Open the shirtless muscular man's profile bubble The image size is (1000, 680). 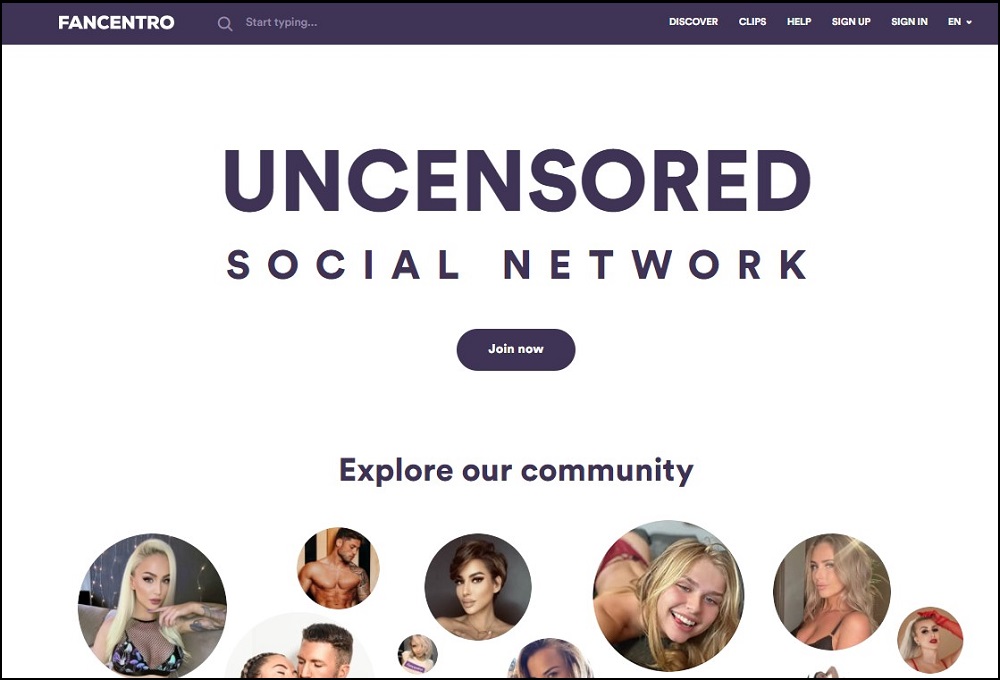[x=338, y=568]
